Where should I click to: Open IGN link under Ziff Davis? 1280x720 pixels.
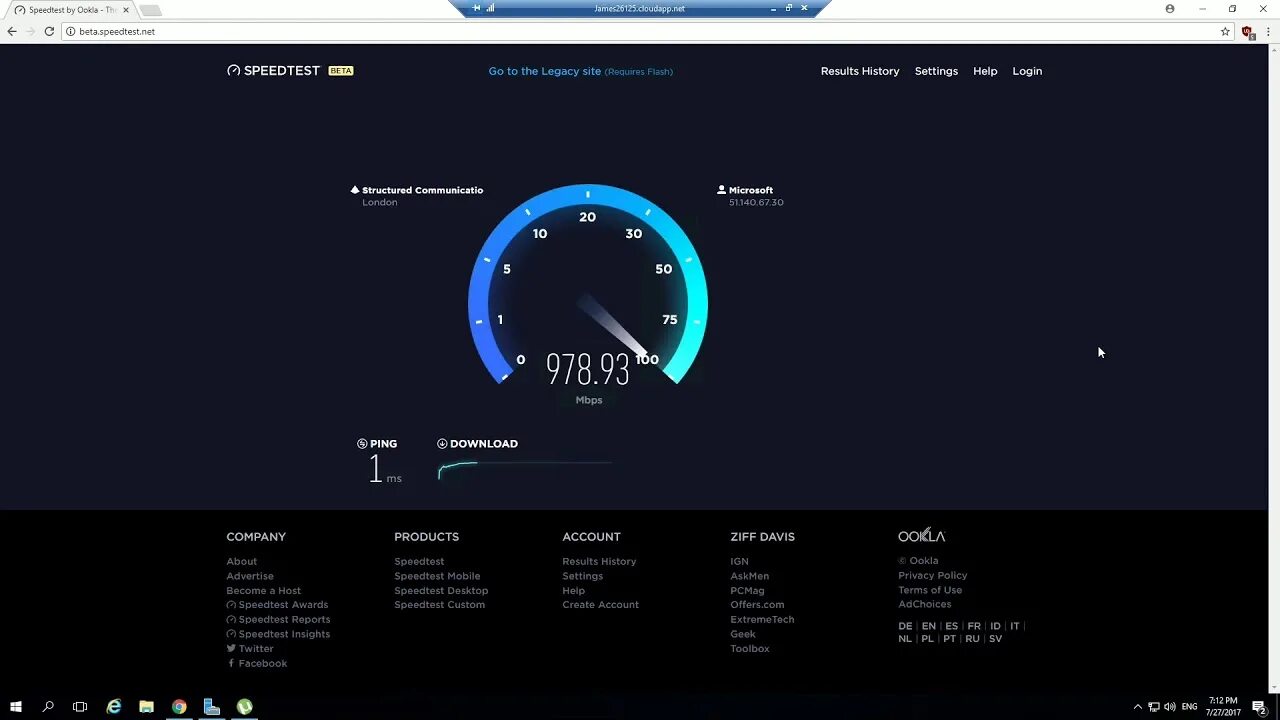pos(739,561)
